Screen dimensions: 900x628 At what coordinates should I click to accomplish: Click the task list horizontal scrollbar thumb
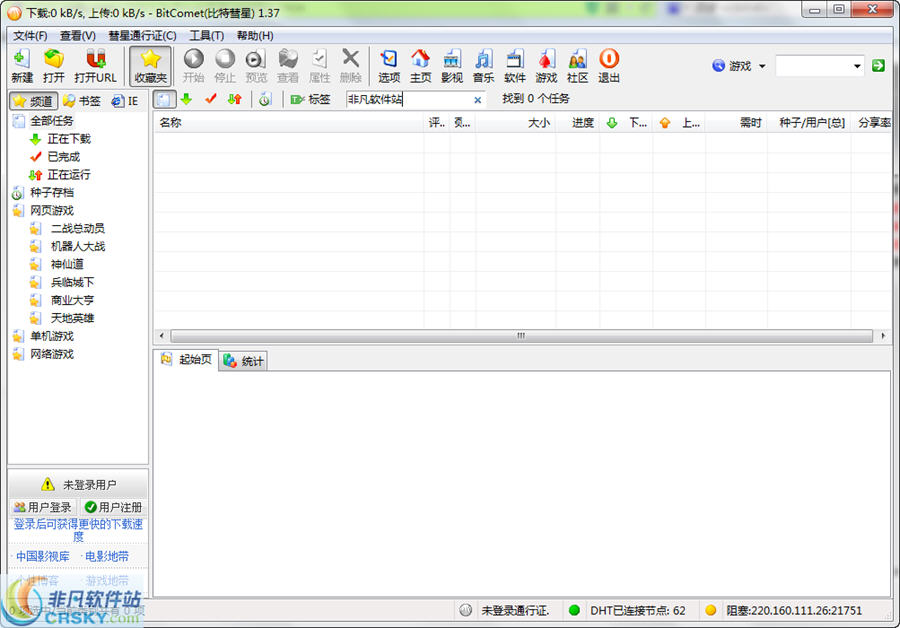521,335
